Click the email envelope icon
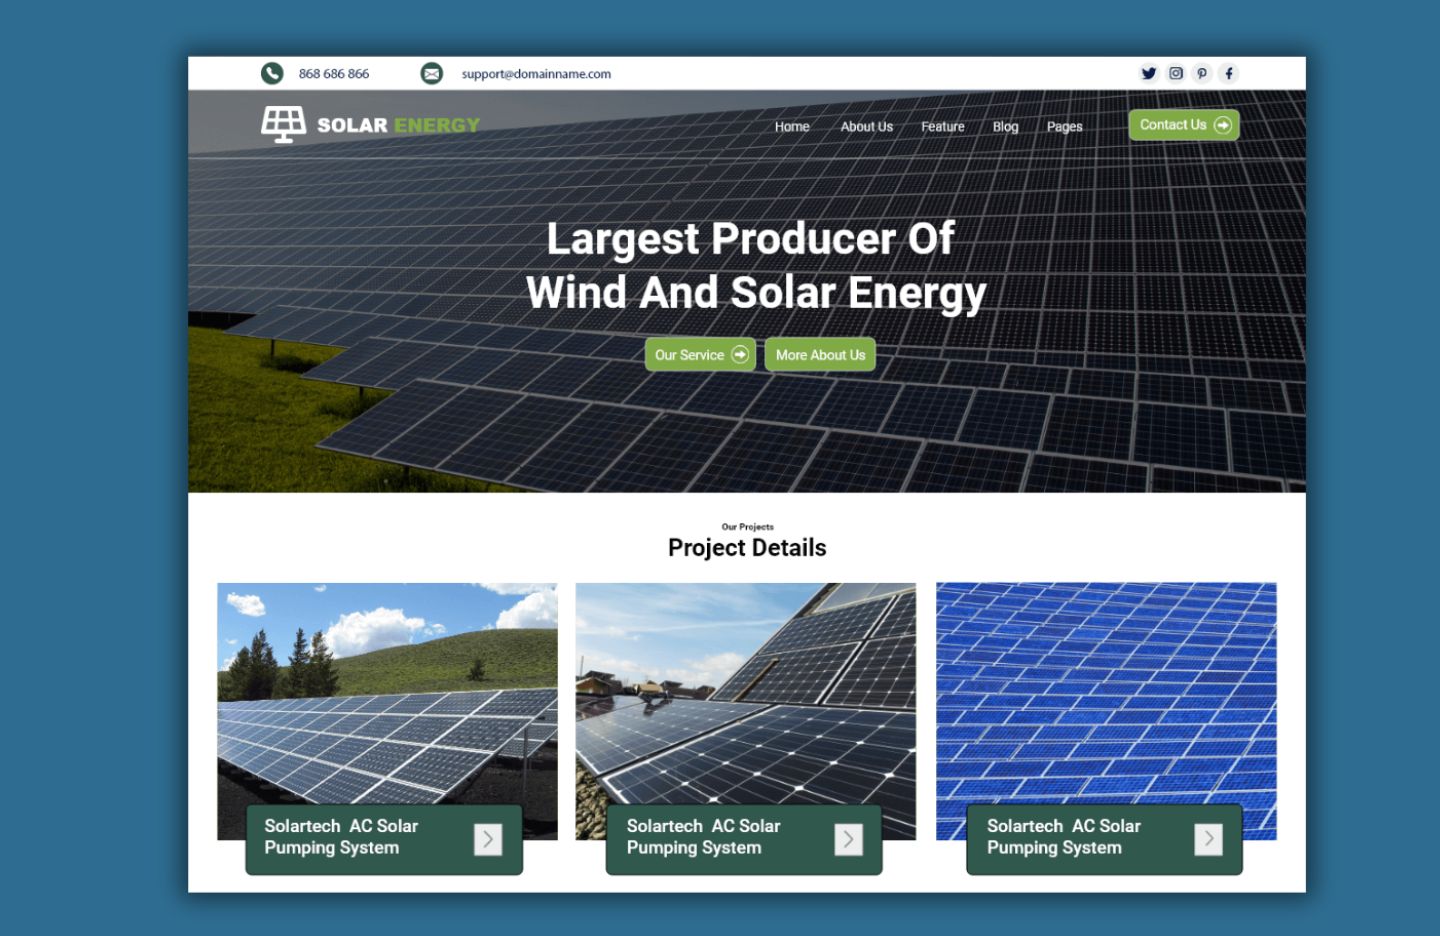Viewport: 1440px width, 936px height. click(x=431, y=73)
